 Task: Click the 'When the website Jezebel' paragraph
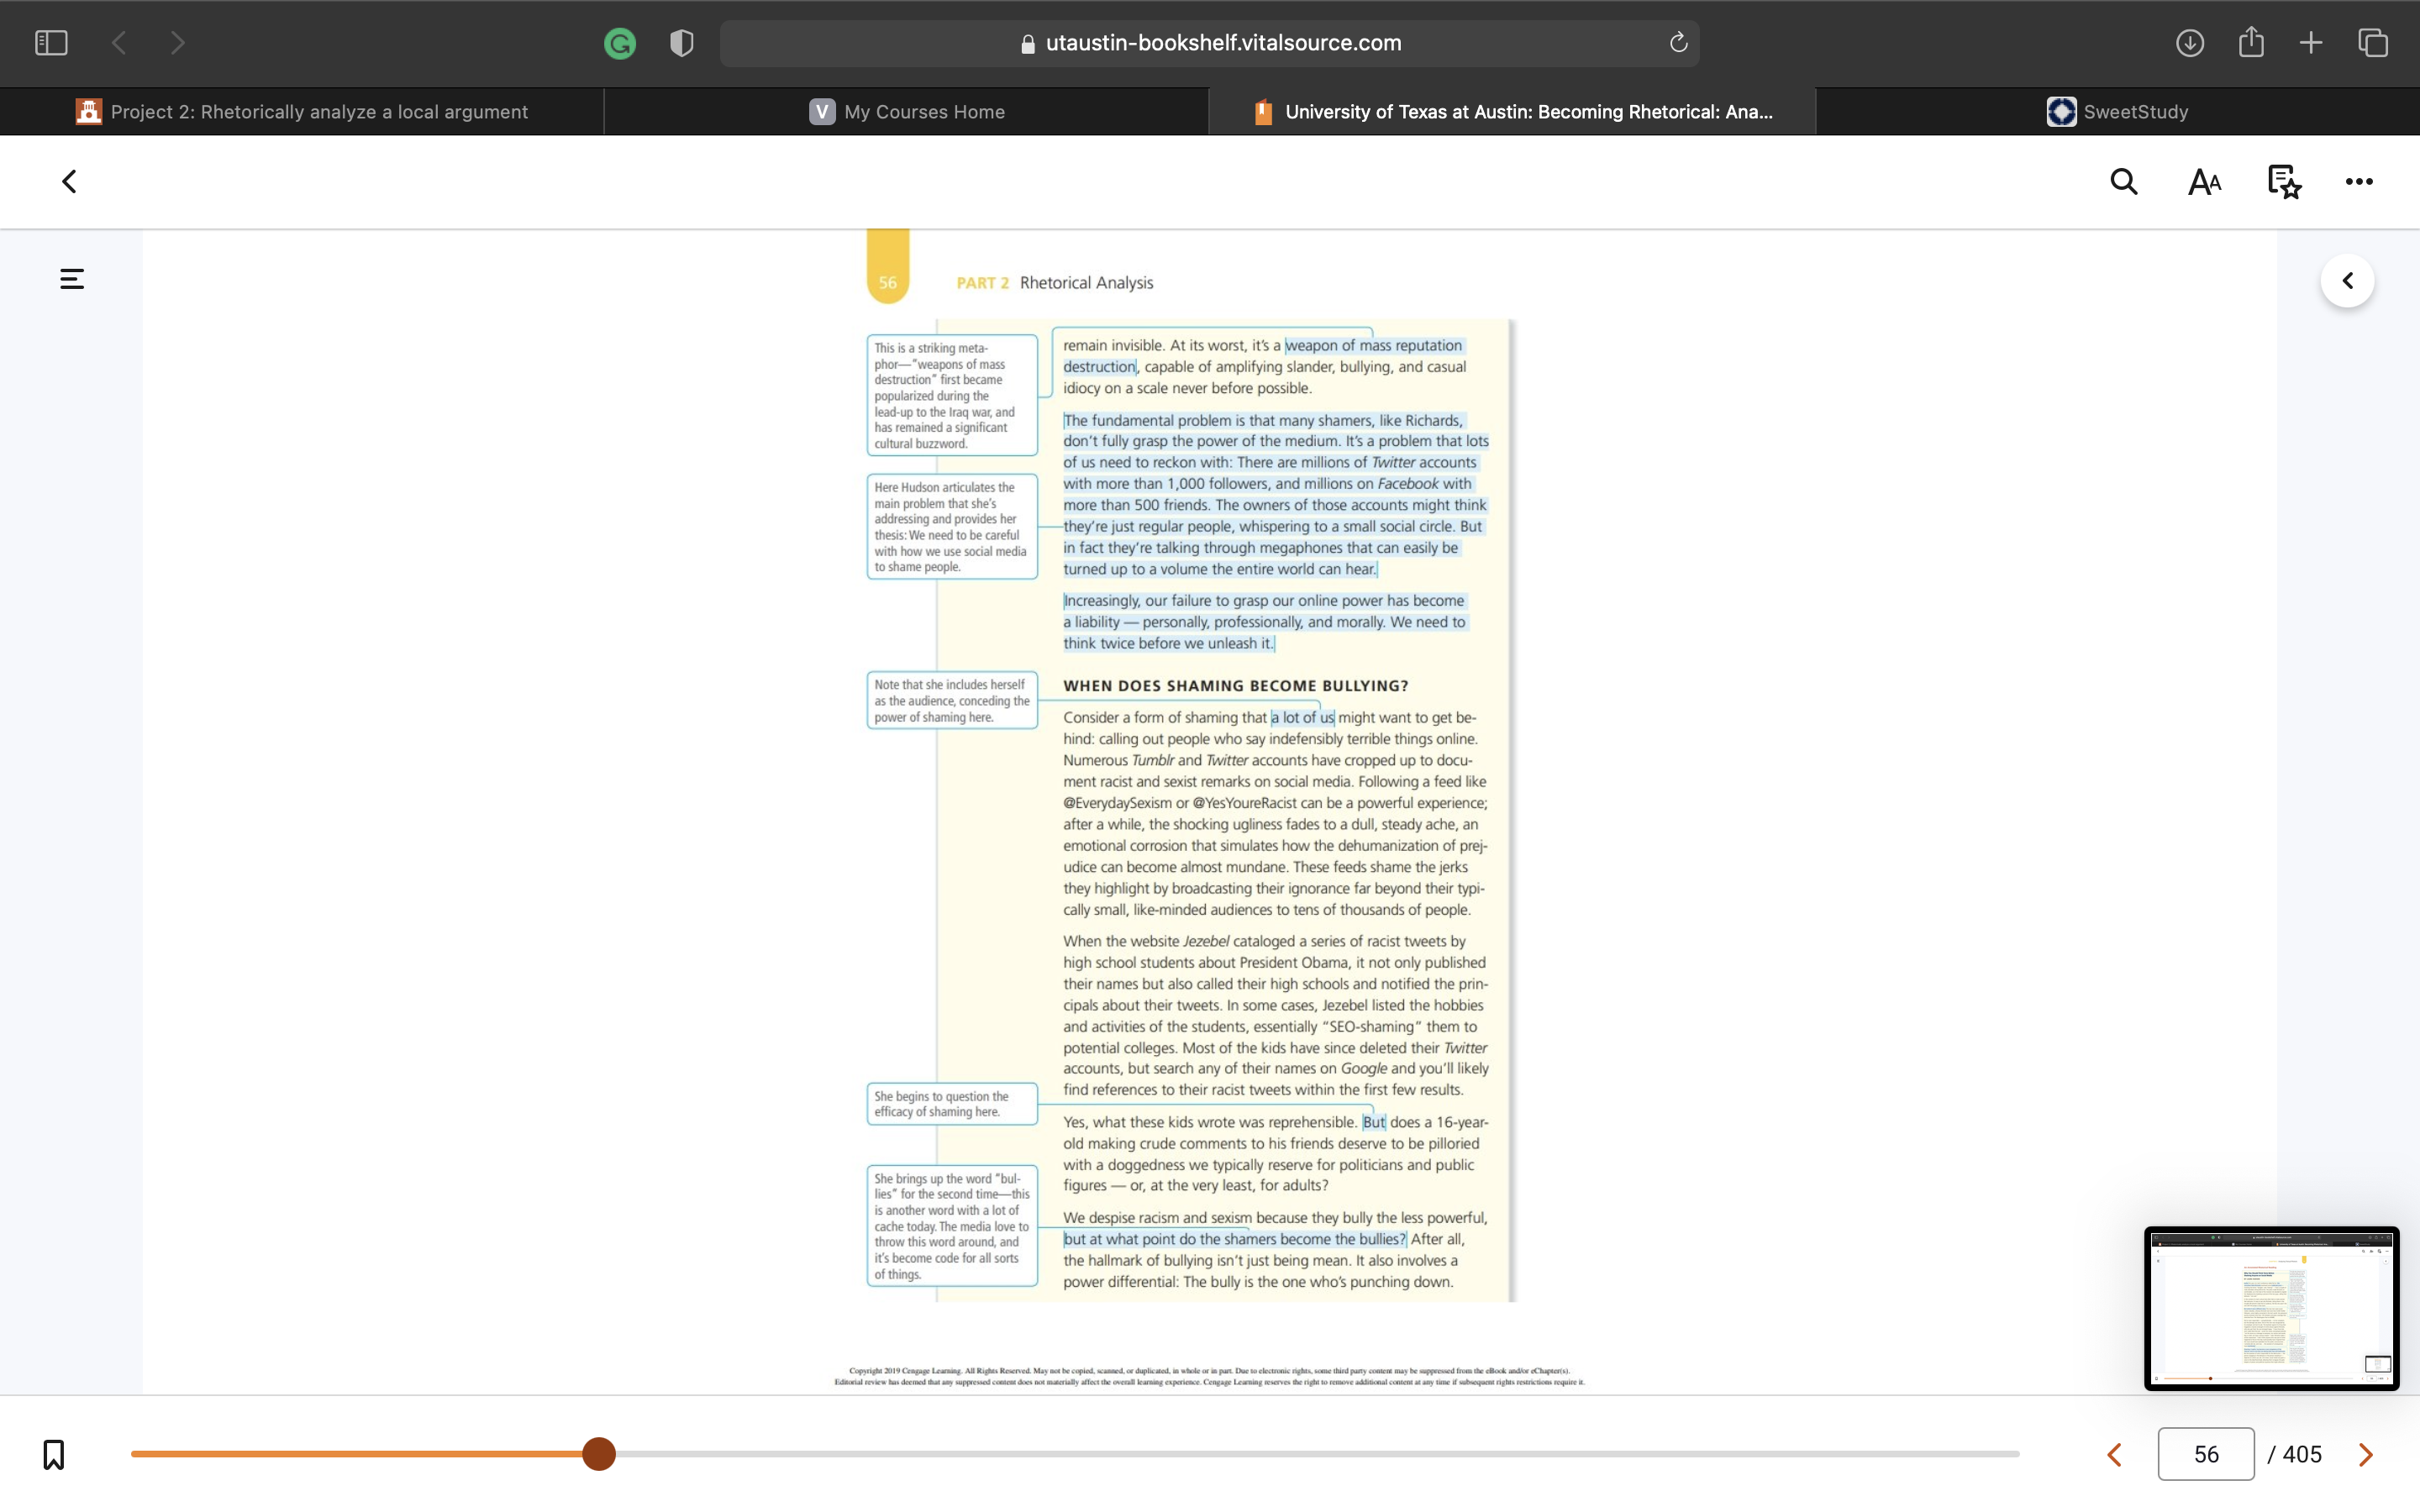click(1275, 1016)
